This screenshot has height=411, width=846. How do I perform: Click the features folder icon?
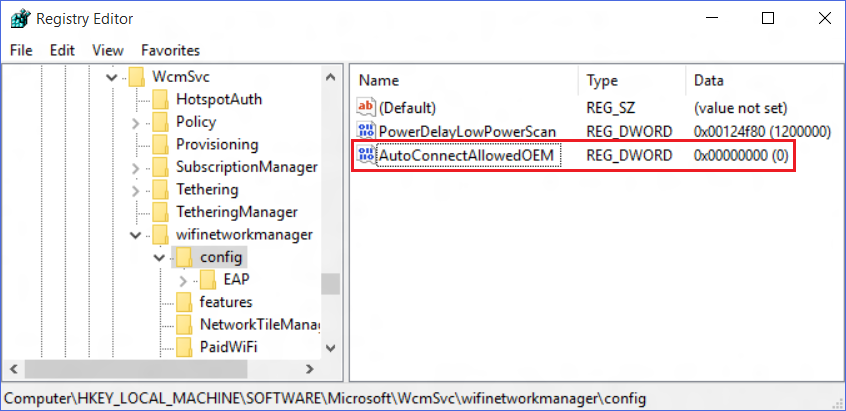(x=184, y=302)
